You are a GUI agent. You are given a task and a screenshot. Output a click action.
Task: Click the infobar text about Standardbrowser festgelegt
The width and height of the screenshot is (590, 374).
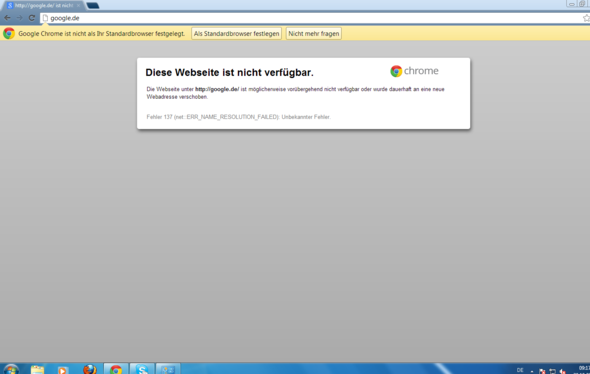tap(102, 33)
